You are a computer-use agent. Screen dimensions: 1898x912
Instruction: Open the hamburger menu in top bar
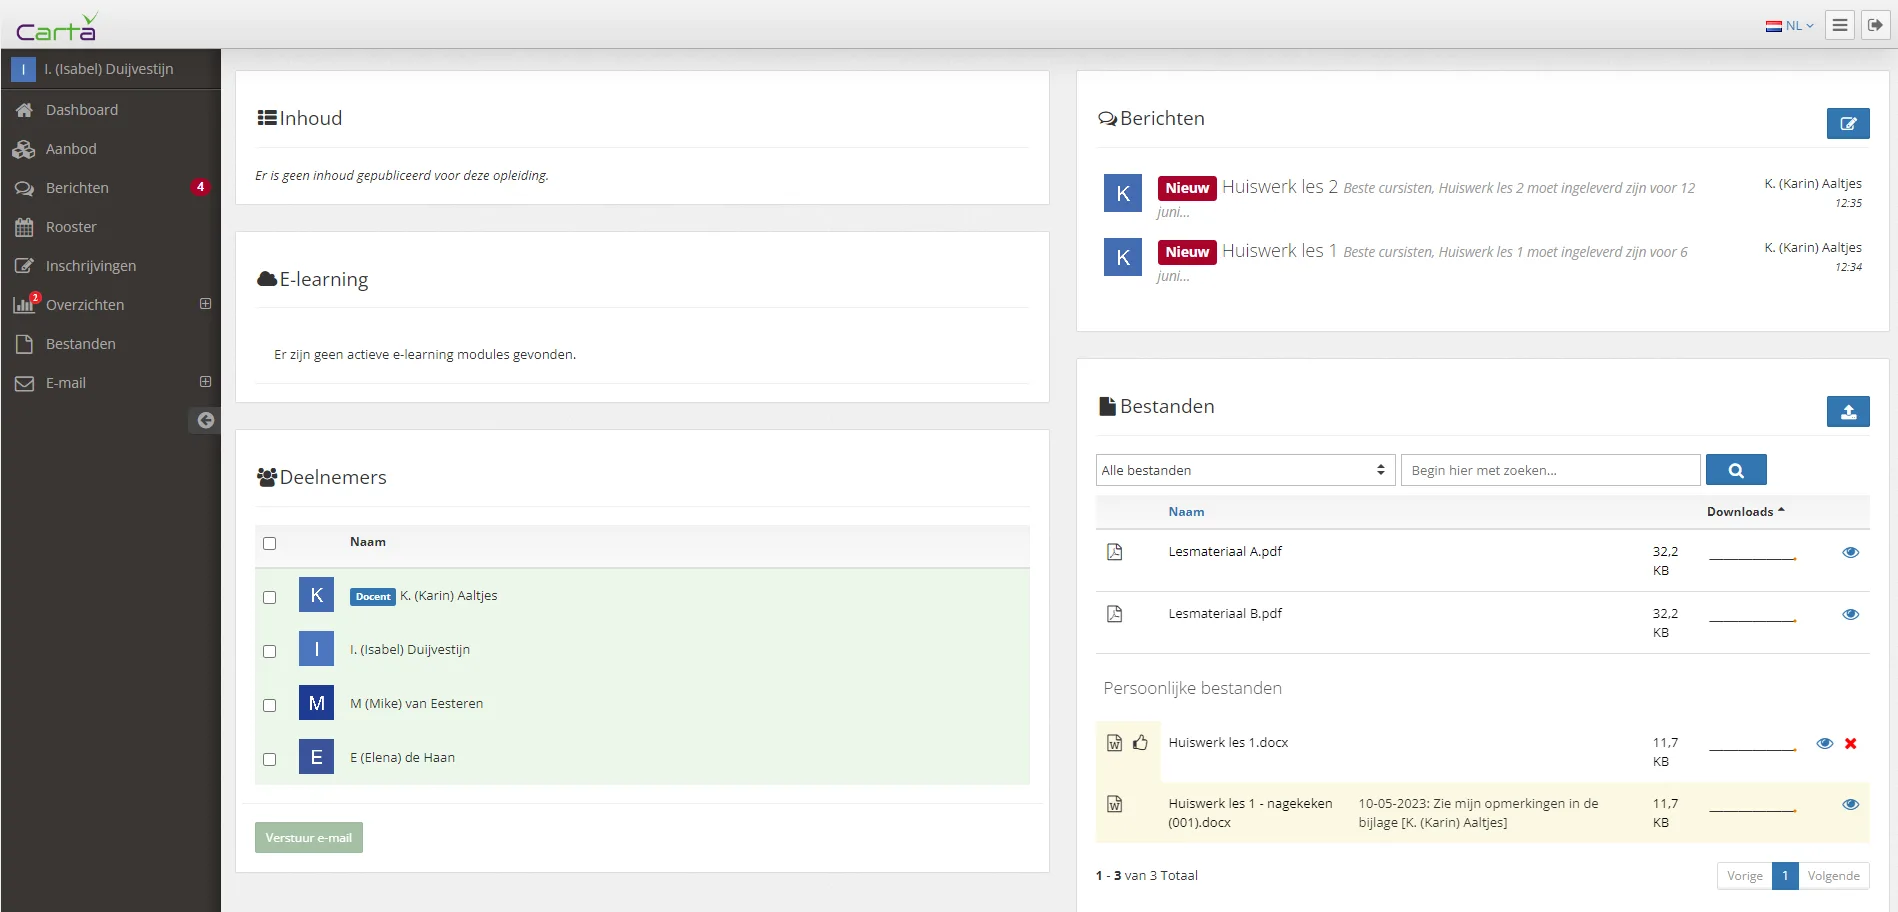[x=1839, y=25]
